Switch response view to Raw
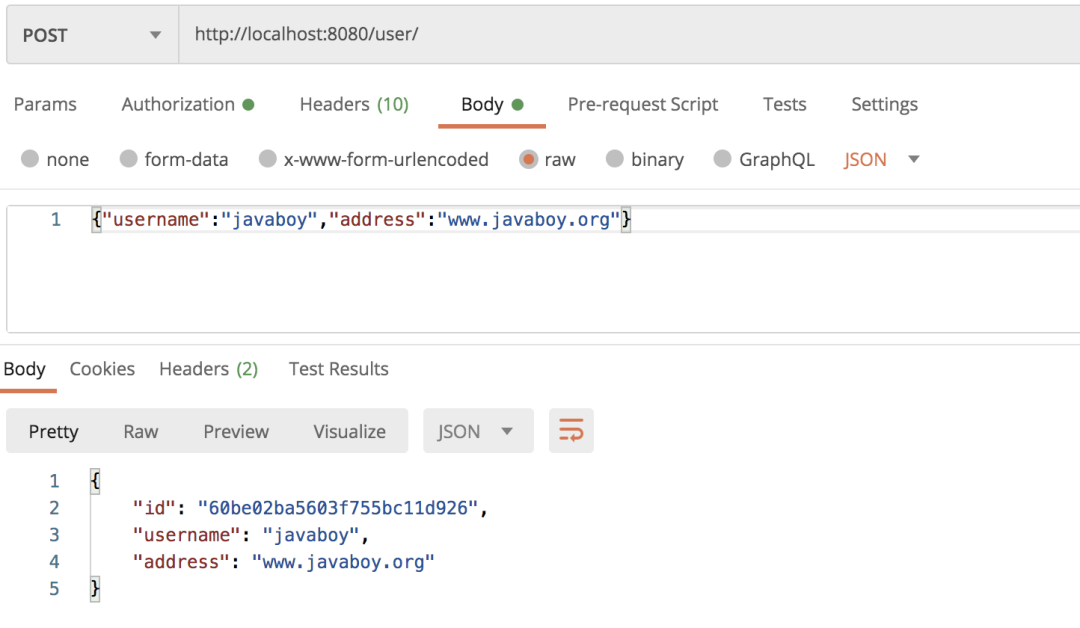Viewport: 1080px width, 628px height. click(x=141, y=431)
